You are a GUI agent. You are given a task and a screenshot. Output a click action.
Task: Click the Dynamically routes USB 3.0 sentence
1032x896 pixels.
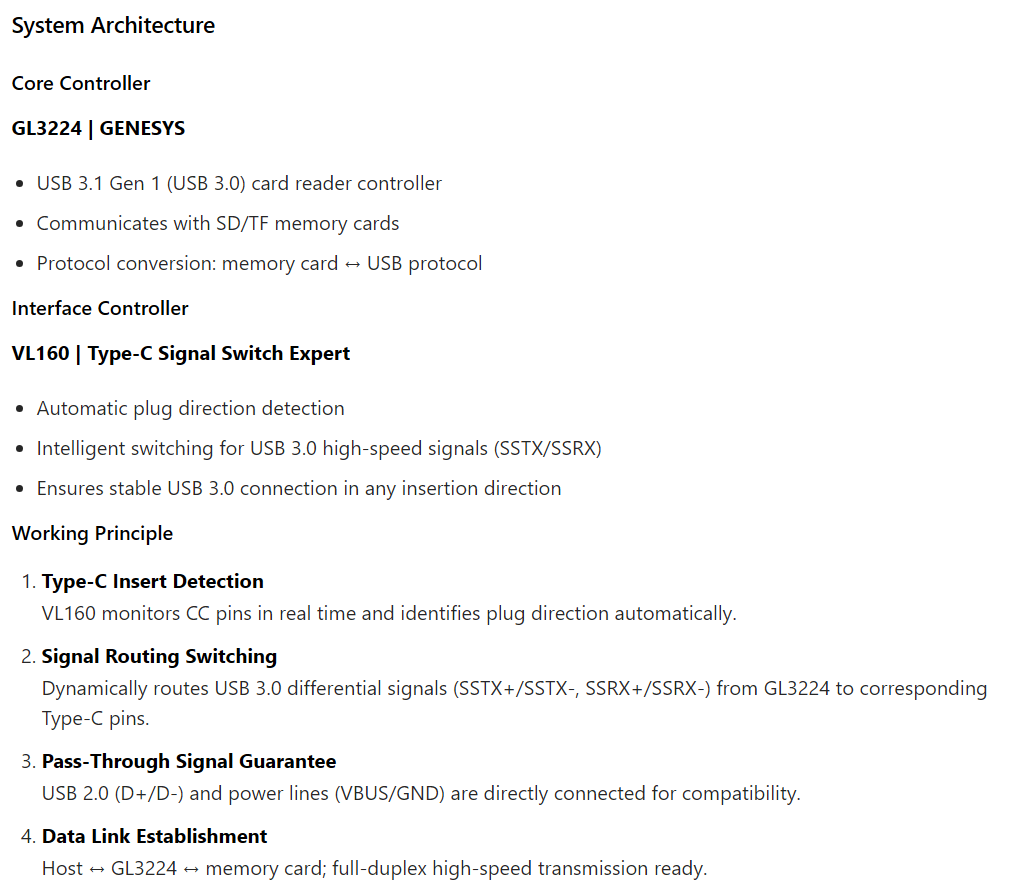514,689
